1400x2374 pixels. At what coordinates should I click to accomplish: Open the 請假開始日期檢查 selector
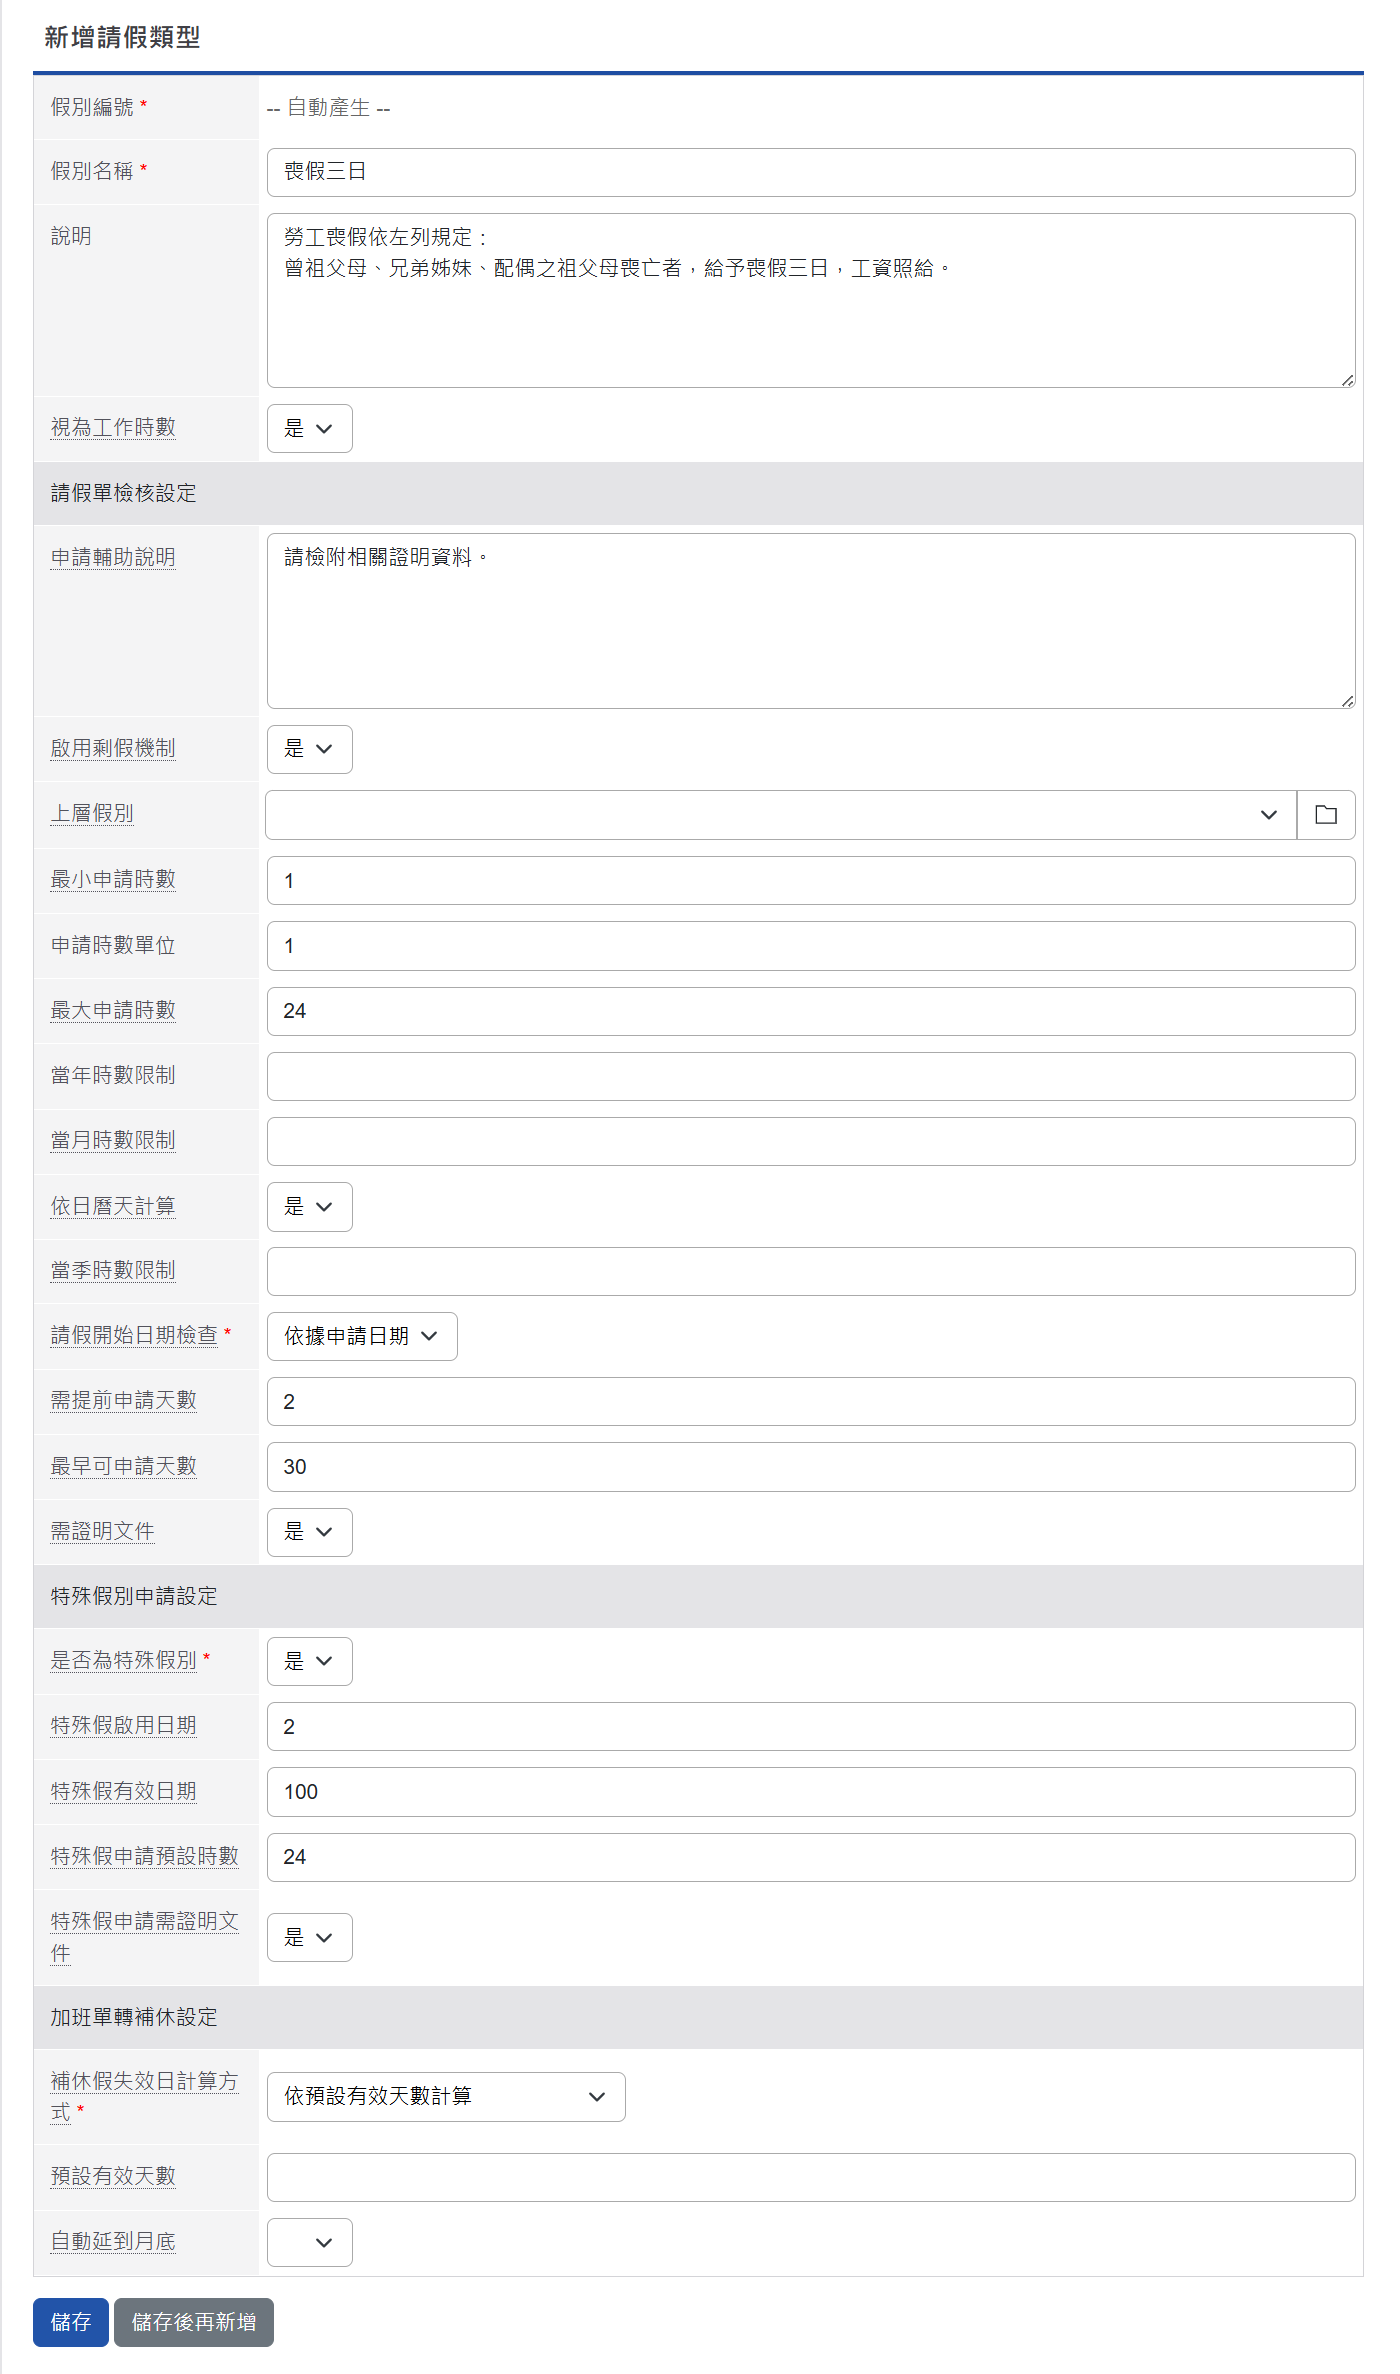361,1336
